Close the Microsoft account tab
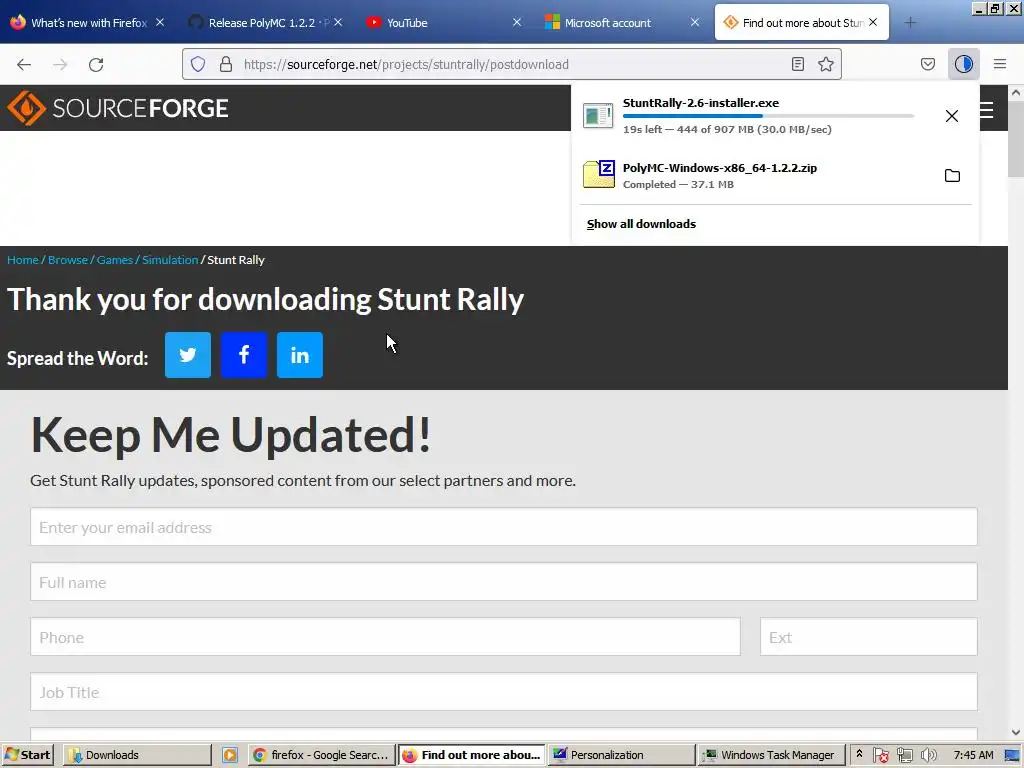Image resolution: width=1024 pixels, height=768 pixels. point(695,22)
